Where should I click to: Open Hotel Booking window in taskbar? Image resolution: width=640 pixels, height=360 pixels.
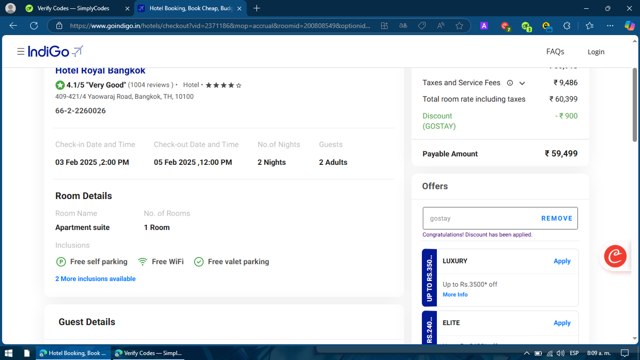(x=74, y=353)
